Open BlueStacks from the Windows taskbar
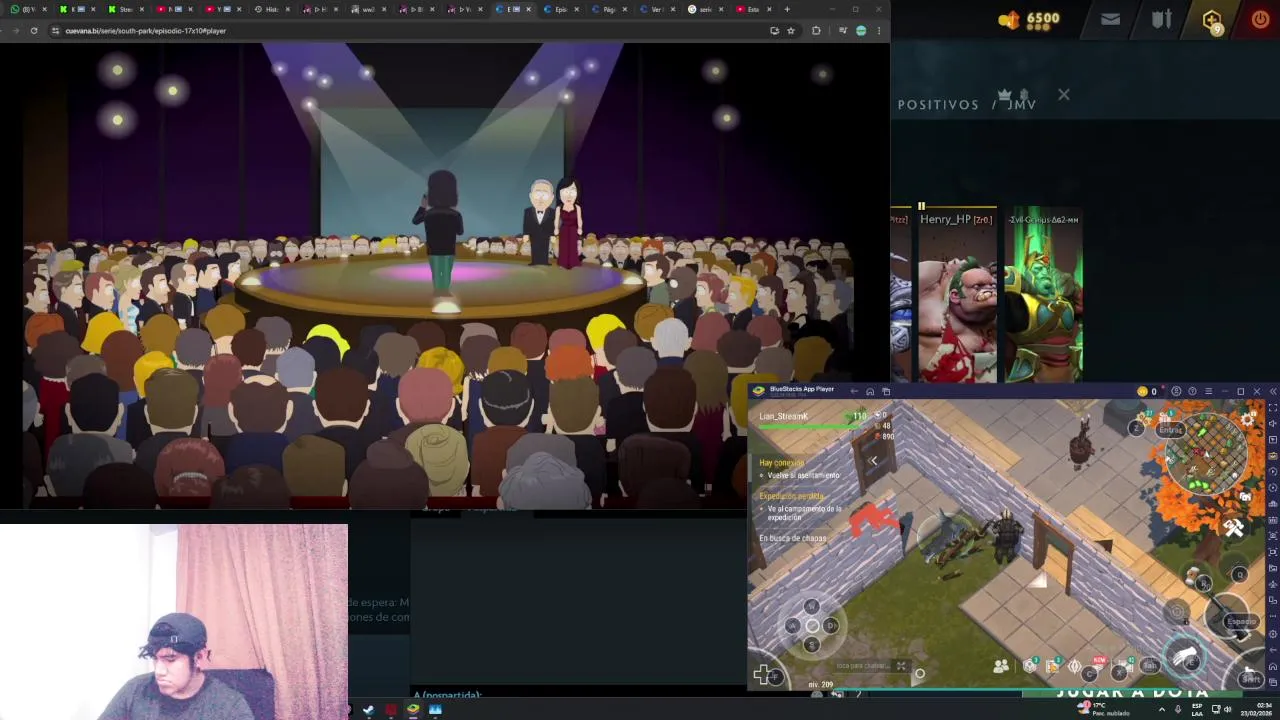 click(412, 710)
